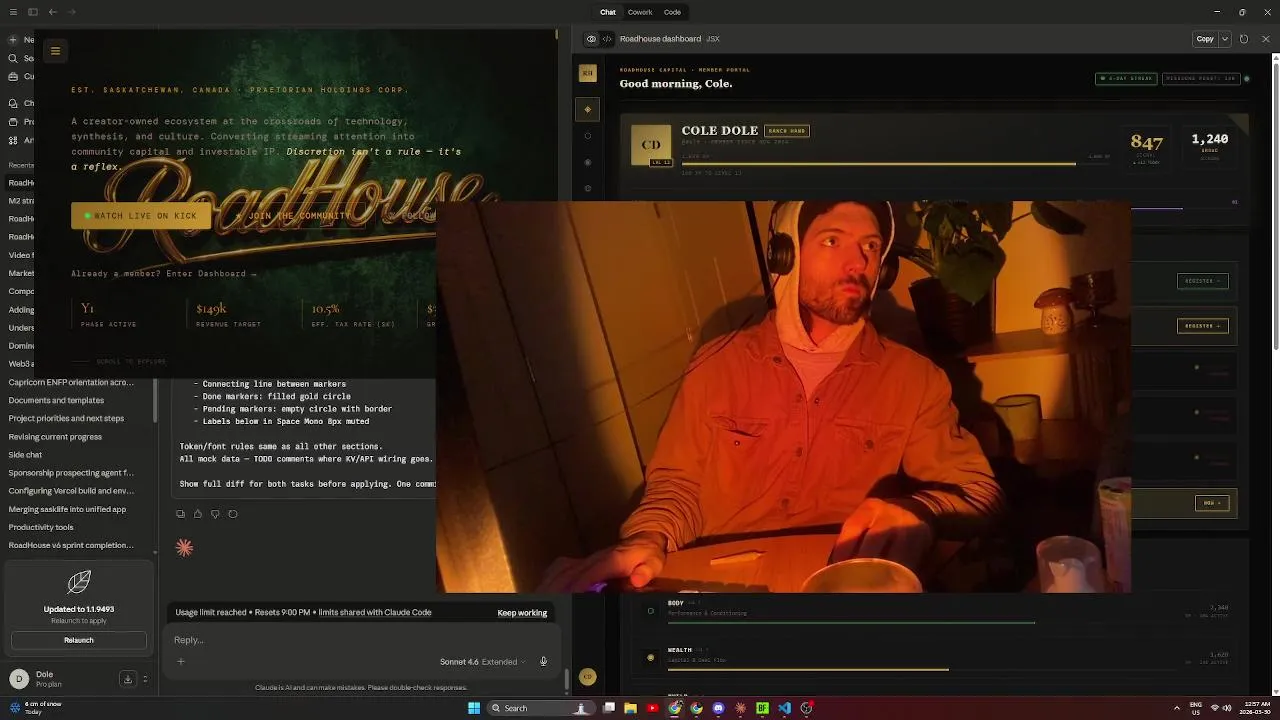This screenshot has height=720, width=1280.
Task: Open 'Sponsorship prospecting agent' chat
Action: click(x=72, y=472)
